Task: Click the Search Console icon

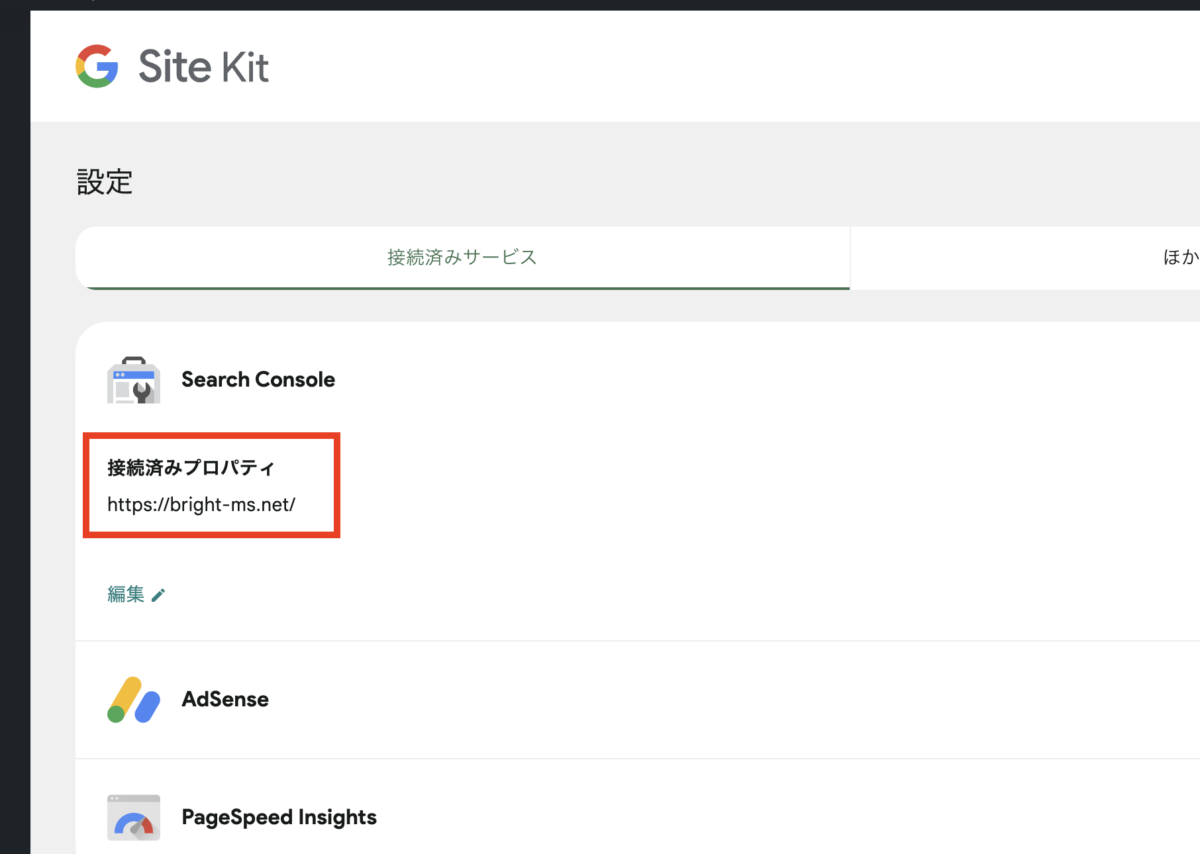Action: point(134,380)
